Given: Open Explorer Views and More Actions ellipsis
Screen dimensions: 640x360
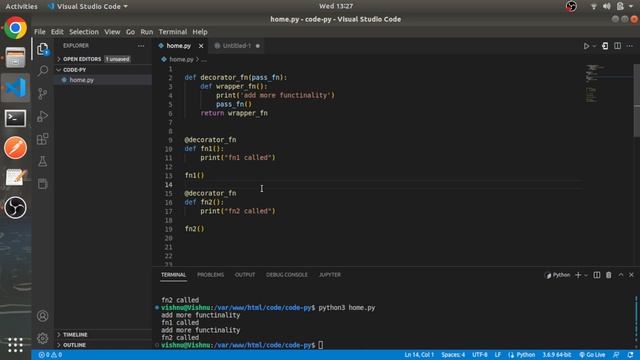Looking at the screenshot, I should click(141, 46).
